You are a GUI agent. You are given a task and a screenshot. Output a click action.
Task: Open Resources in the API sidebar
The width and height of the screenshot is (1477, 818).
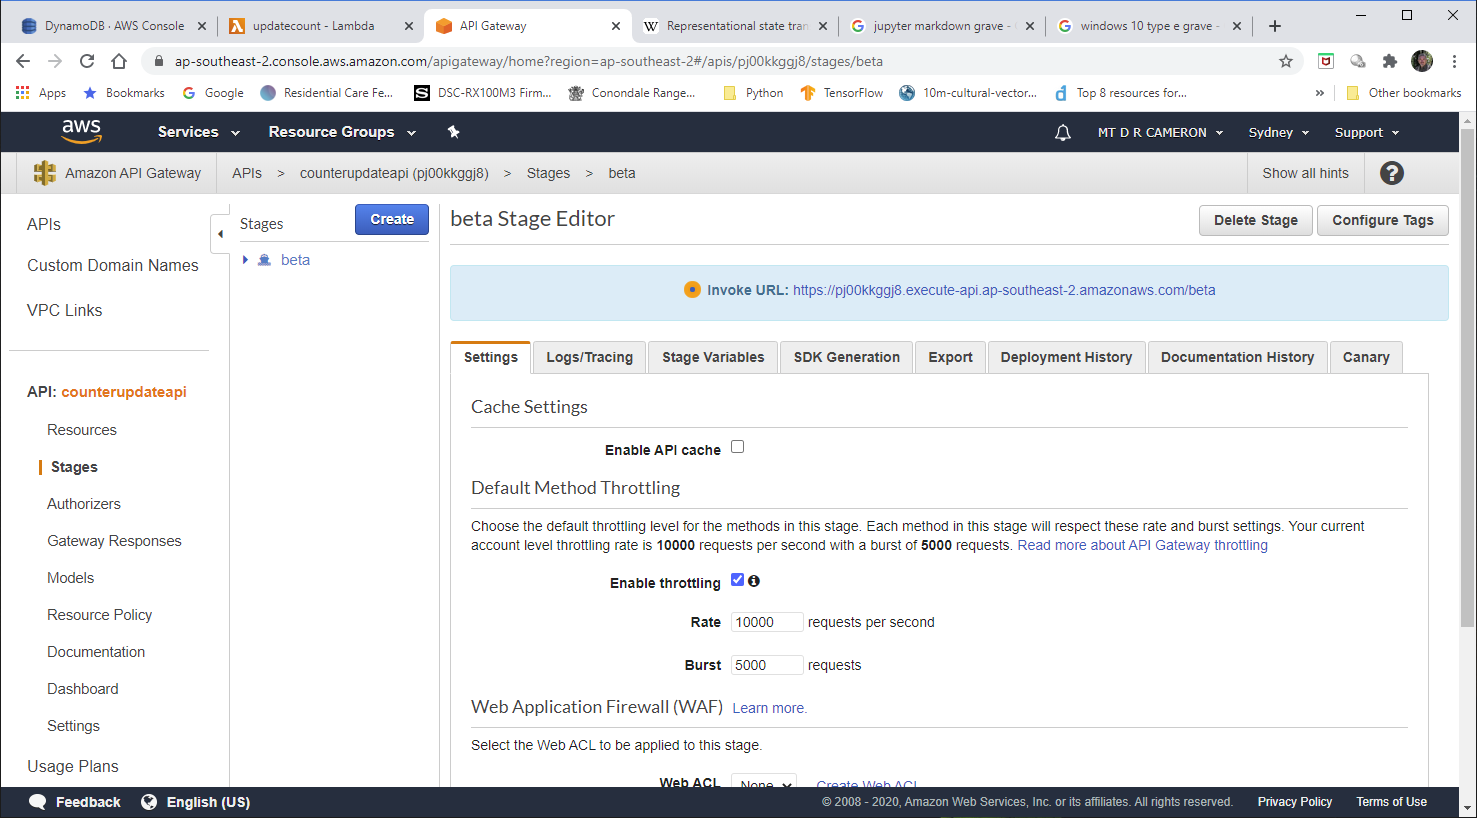82,430
